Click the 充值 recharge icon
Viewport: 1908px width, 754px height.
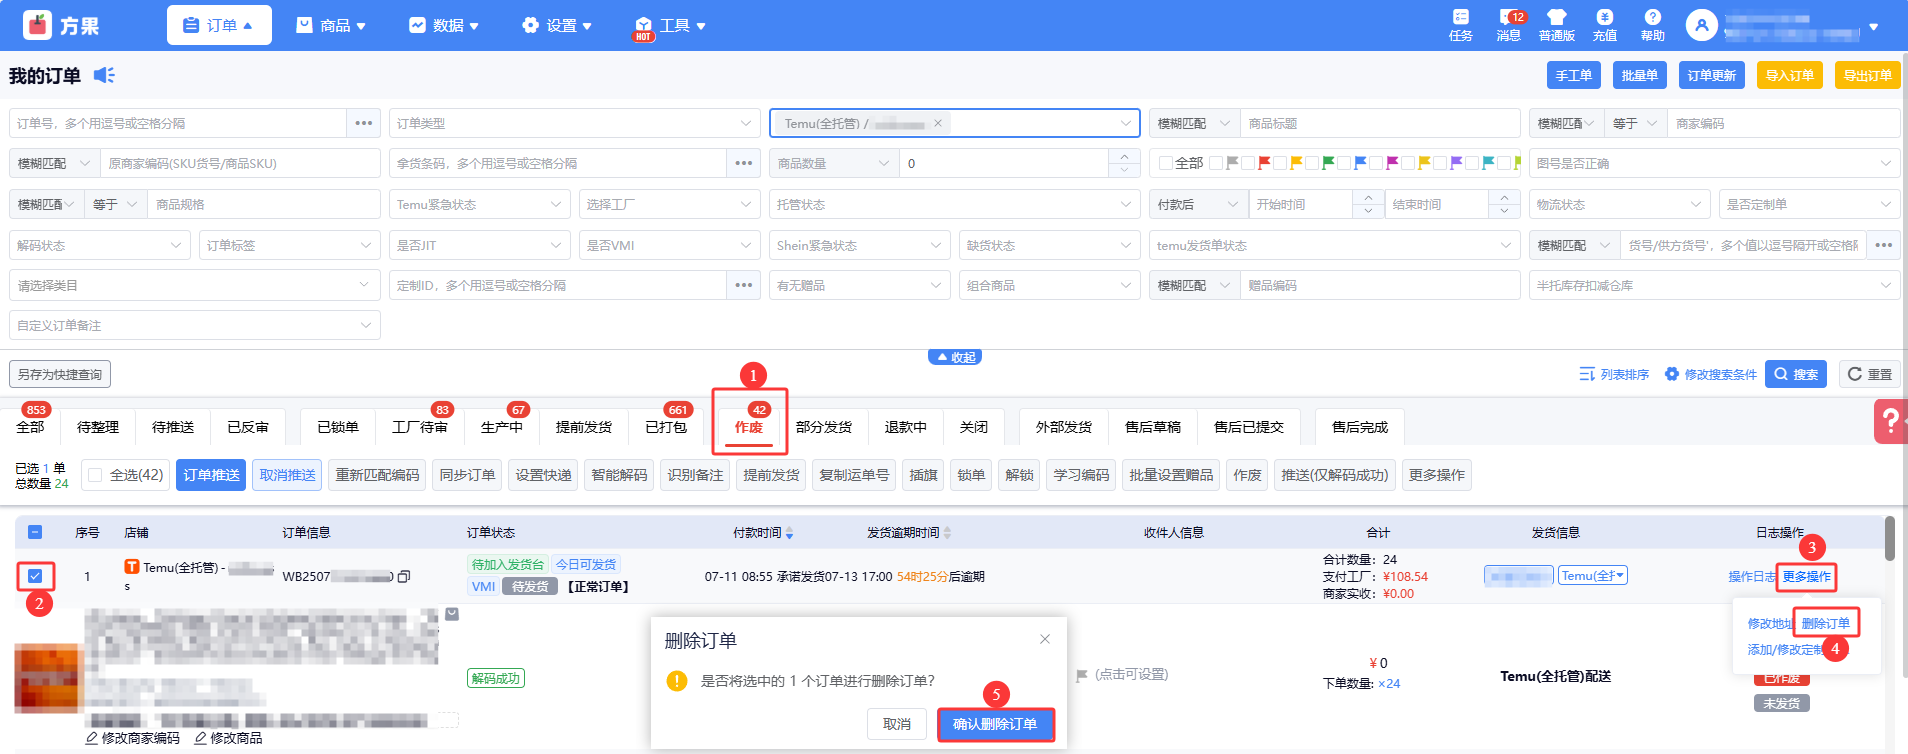click(1604, 25)
